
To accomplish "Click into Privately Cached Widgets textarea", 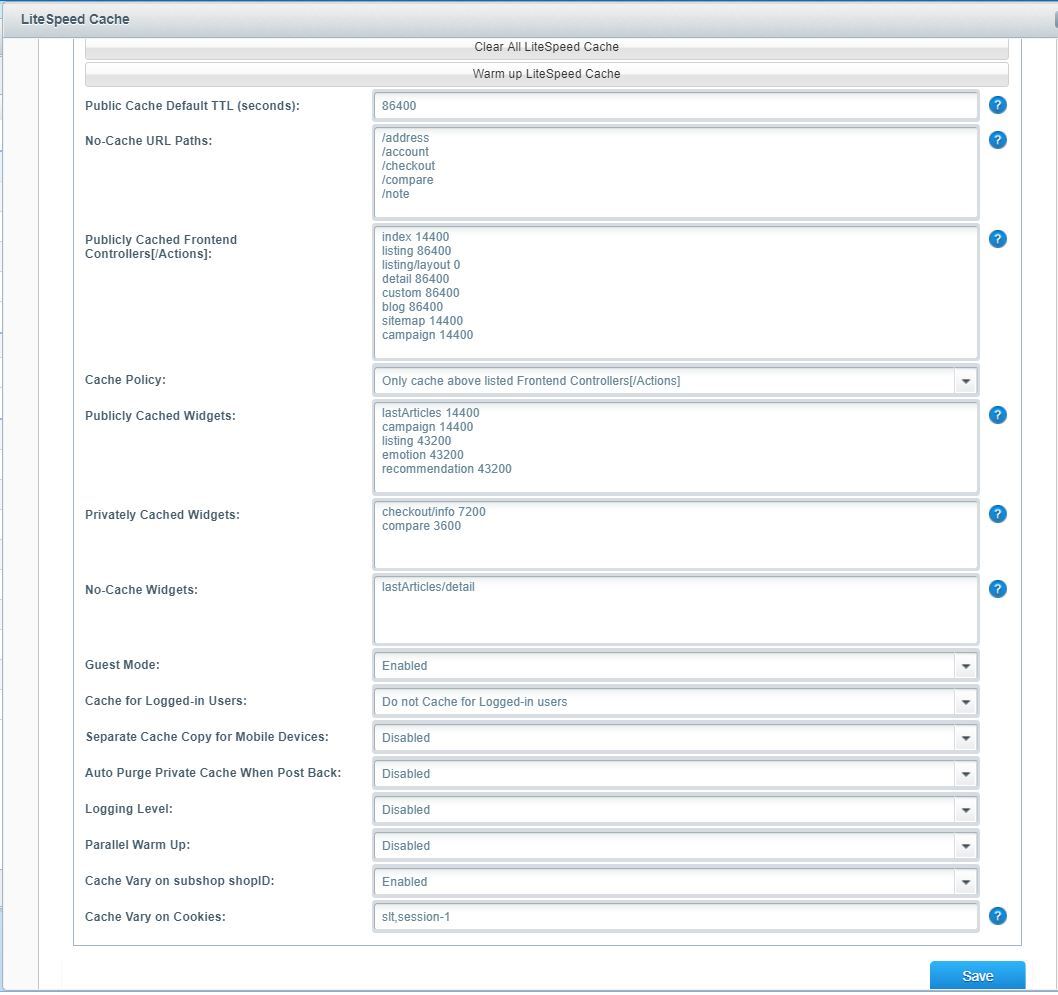I will coord(675,536).
